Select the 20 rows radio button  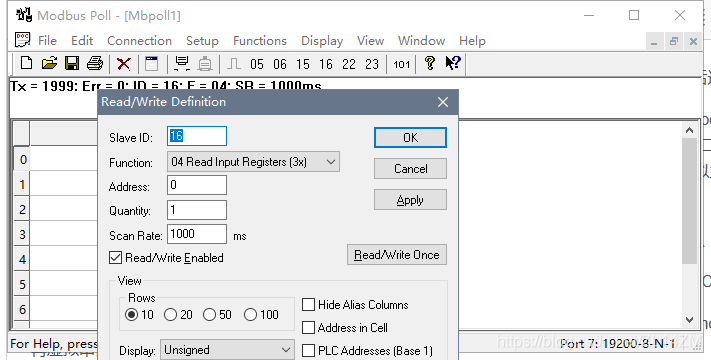(170, 315)
